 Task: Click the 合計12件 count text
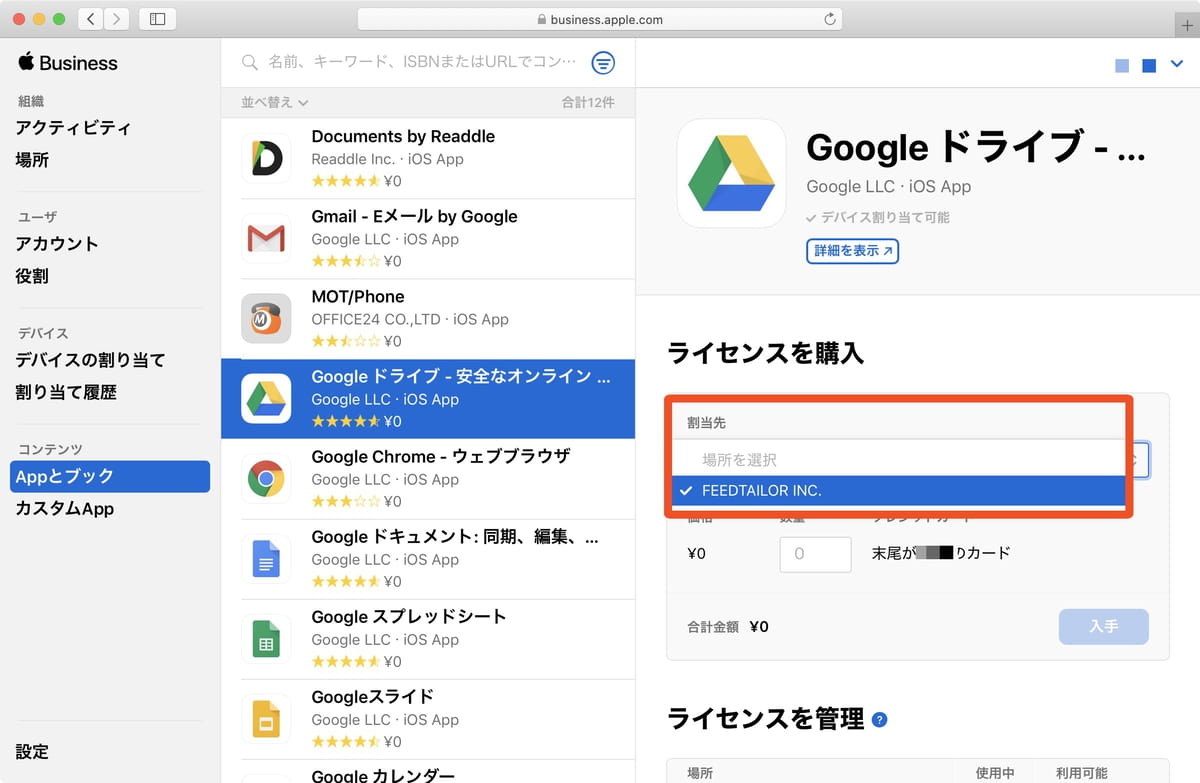(x=588, y=102)
